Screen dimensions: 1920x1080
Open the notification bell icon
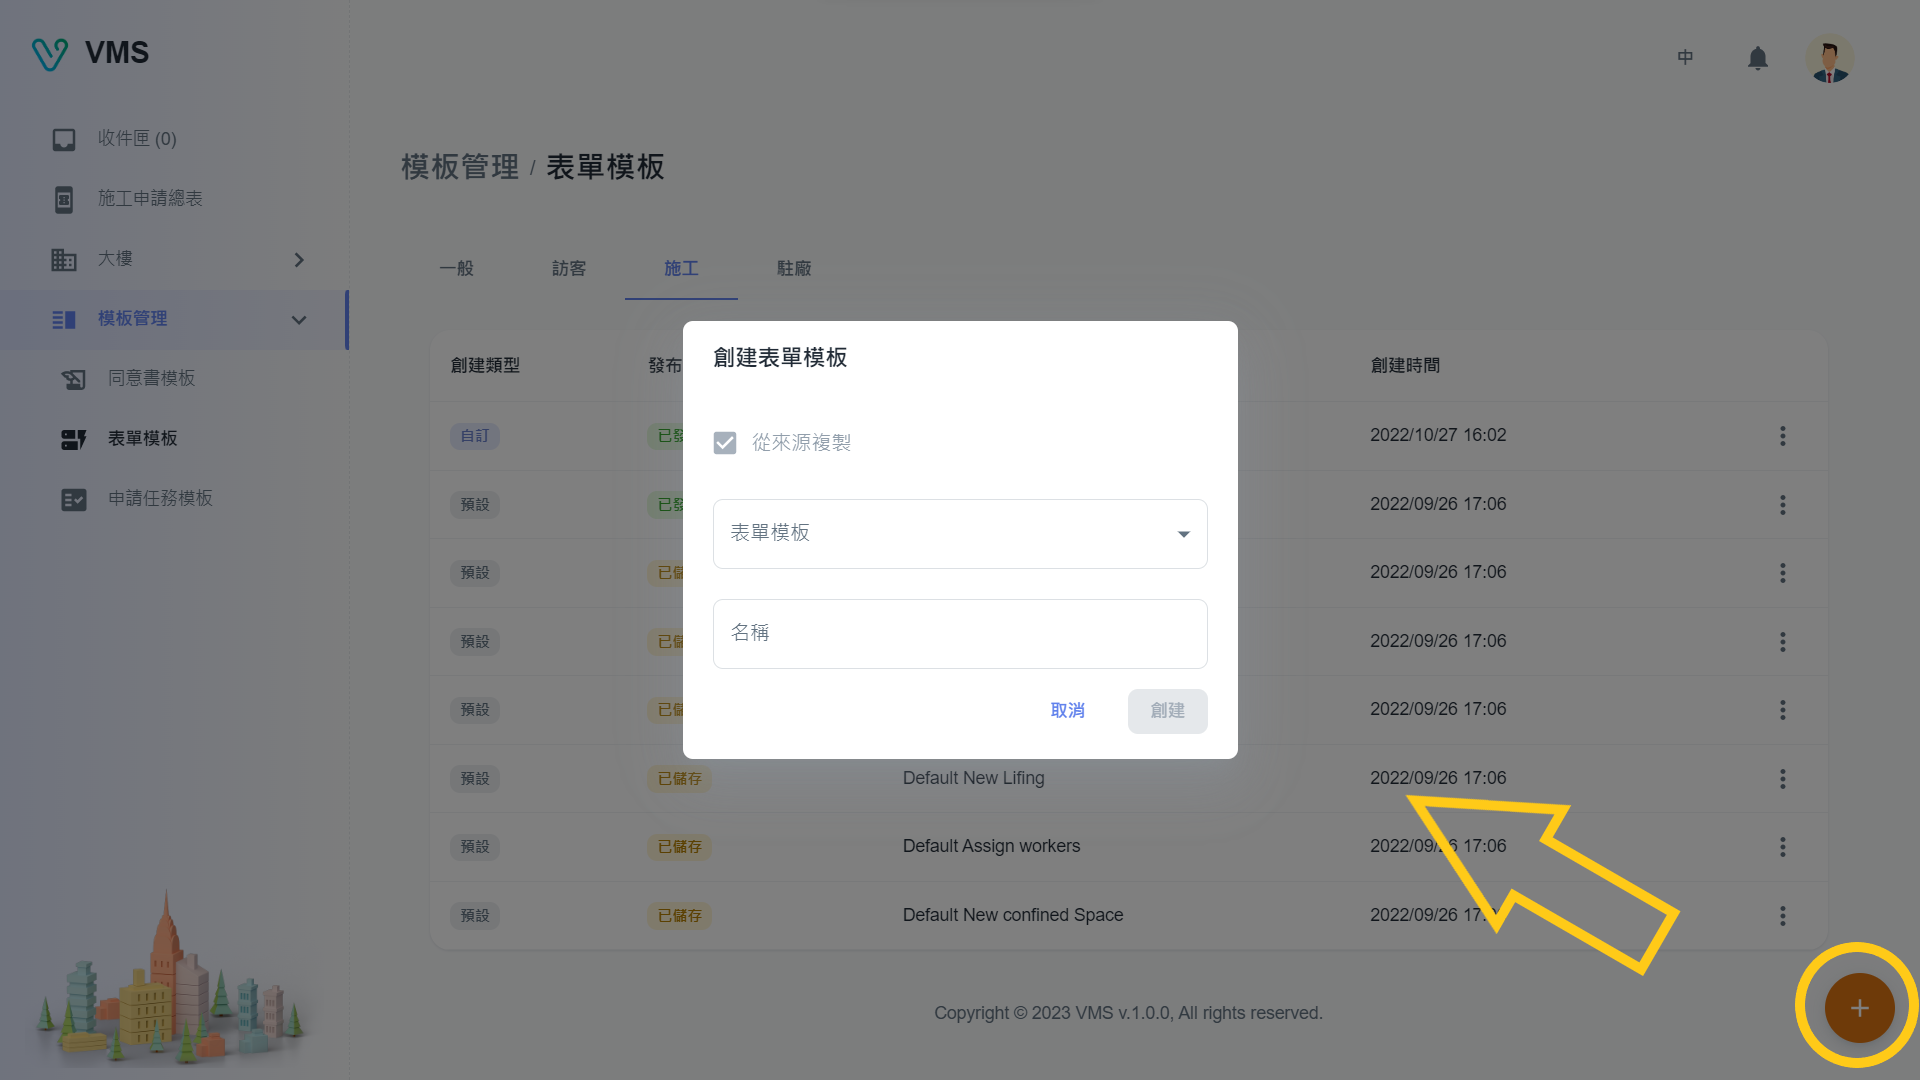point(1757,58)
